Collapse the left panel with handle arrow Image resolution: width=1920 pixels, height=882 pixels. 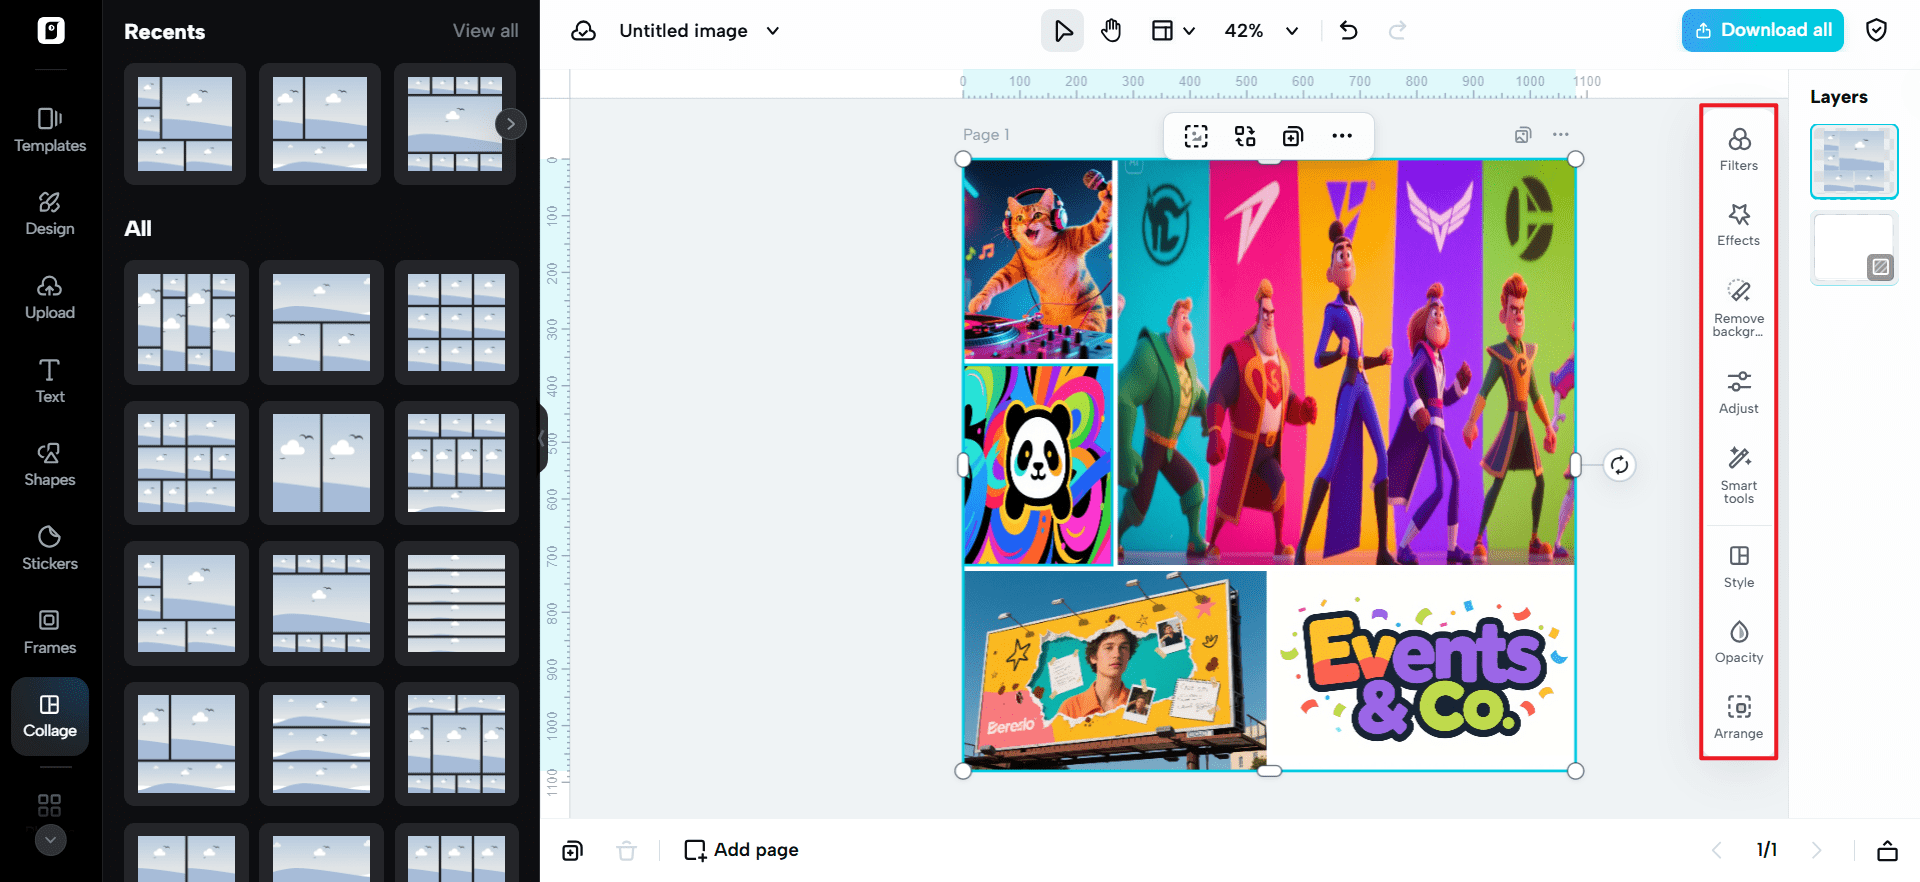click(x=543, y=438)
